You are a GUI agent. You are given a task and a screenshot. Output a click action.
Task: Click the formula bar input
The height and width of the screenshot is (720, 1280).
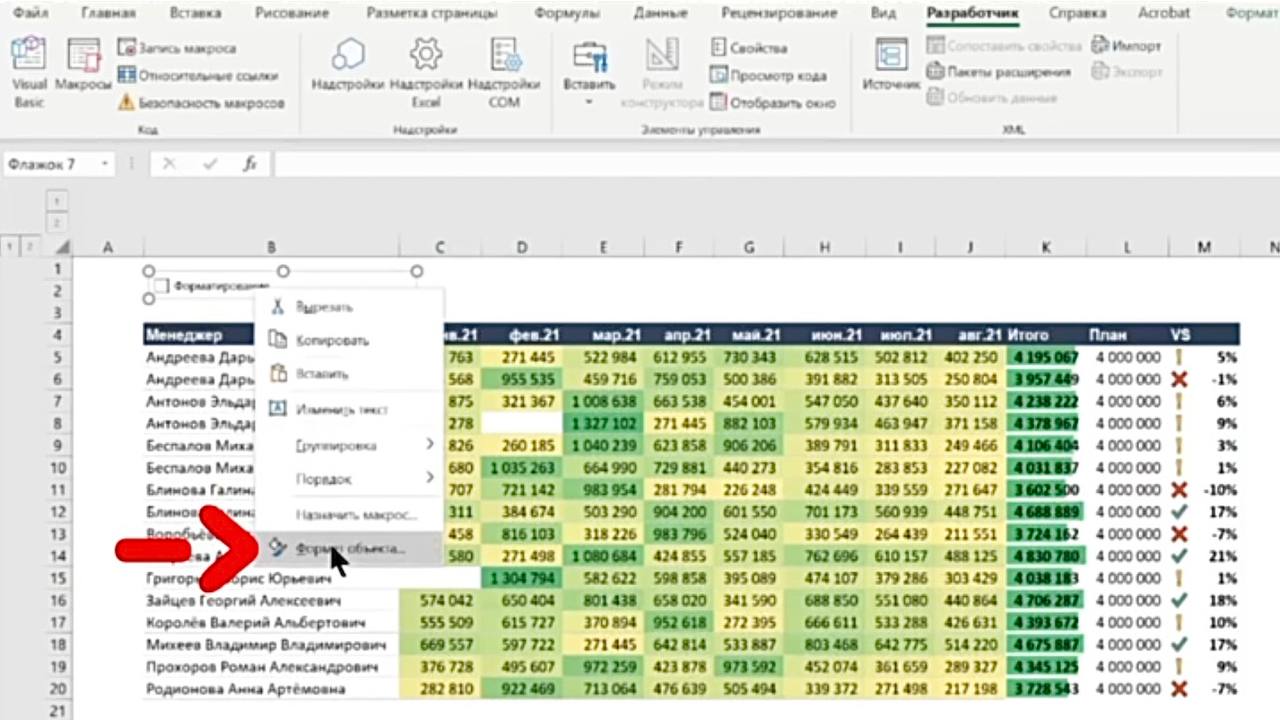click(x=776, y=164)
